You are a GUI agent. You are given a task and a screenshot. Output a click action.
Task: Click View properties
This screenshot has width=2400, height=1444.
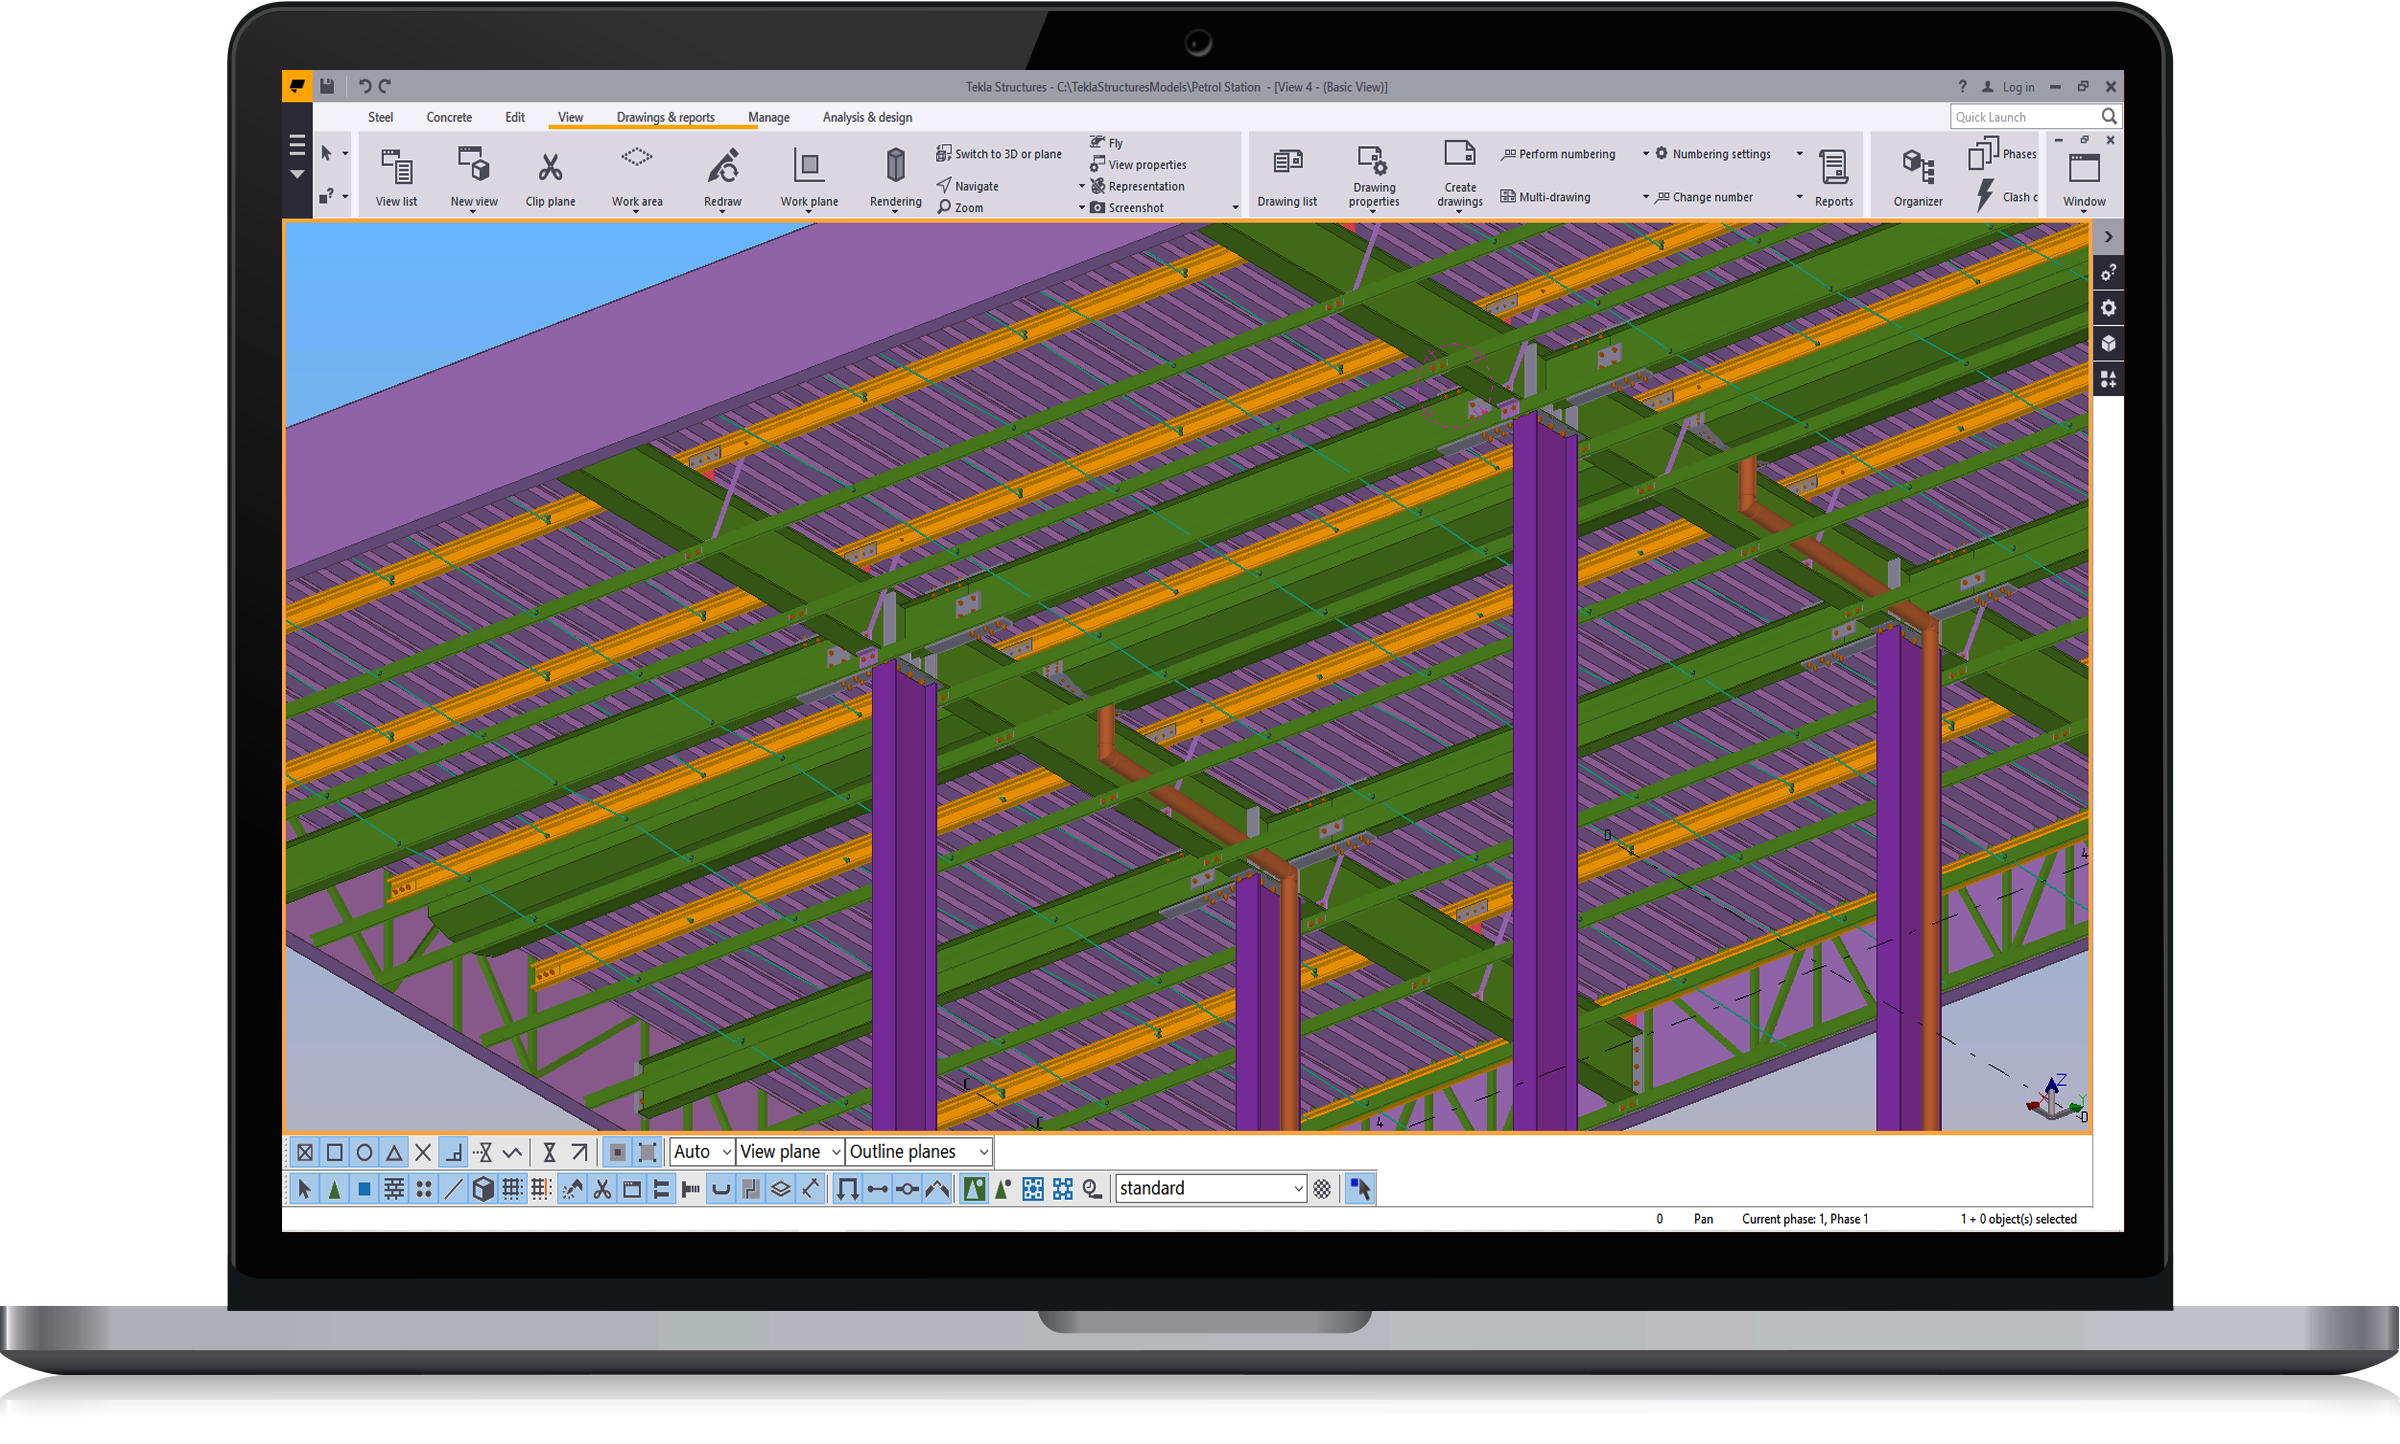pyautogui.click(x=1138, y=164)
